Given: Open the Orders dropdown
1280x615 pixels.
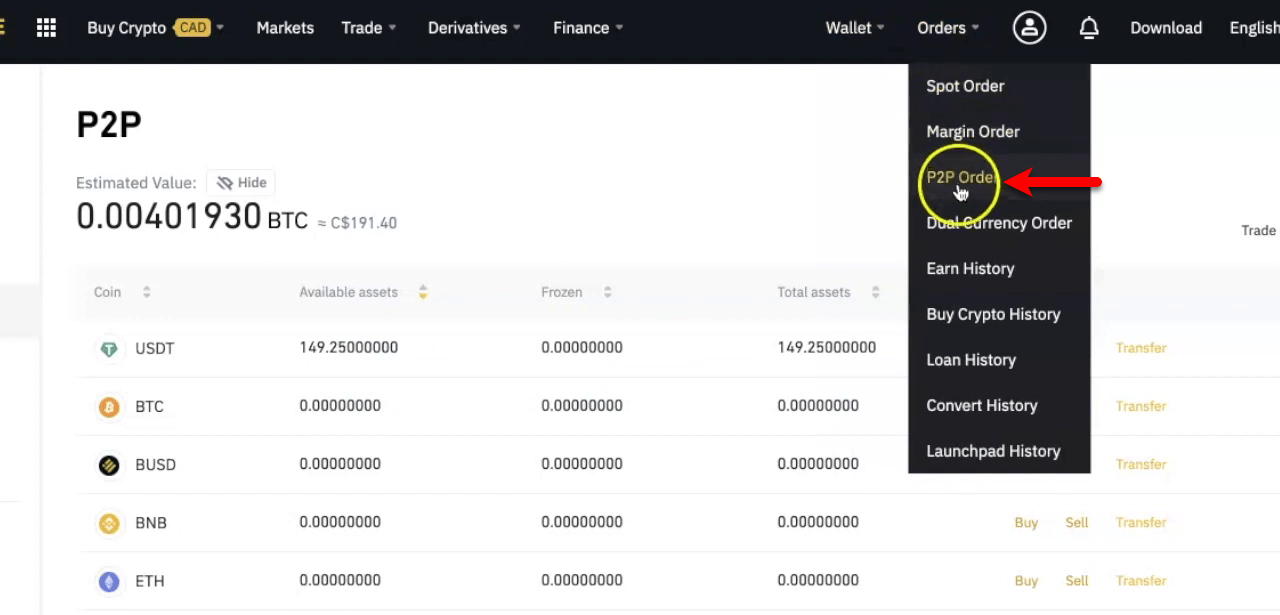Looking at the screenshot, I should 948,28.
